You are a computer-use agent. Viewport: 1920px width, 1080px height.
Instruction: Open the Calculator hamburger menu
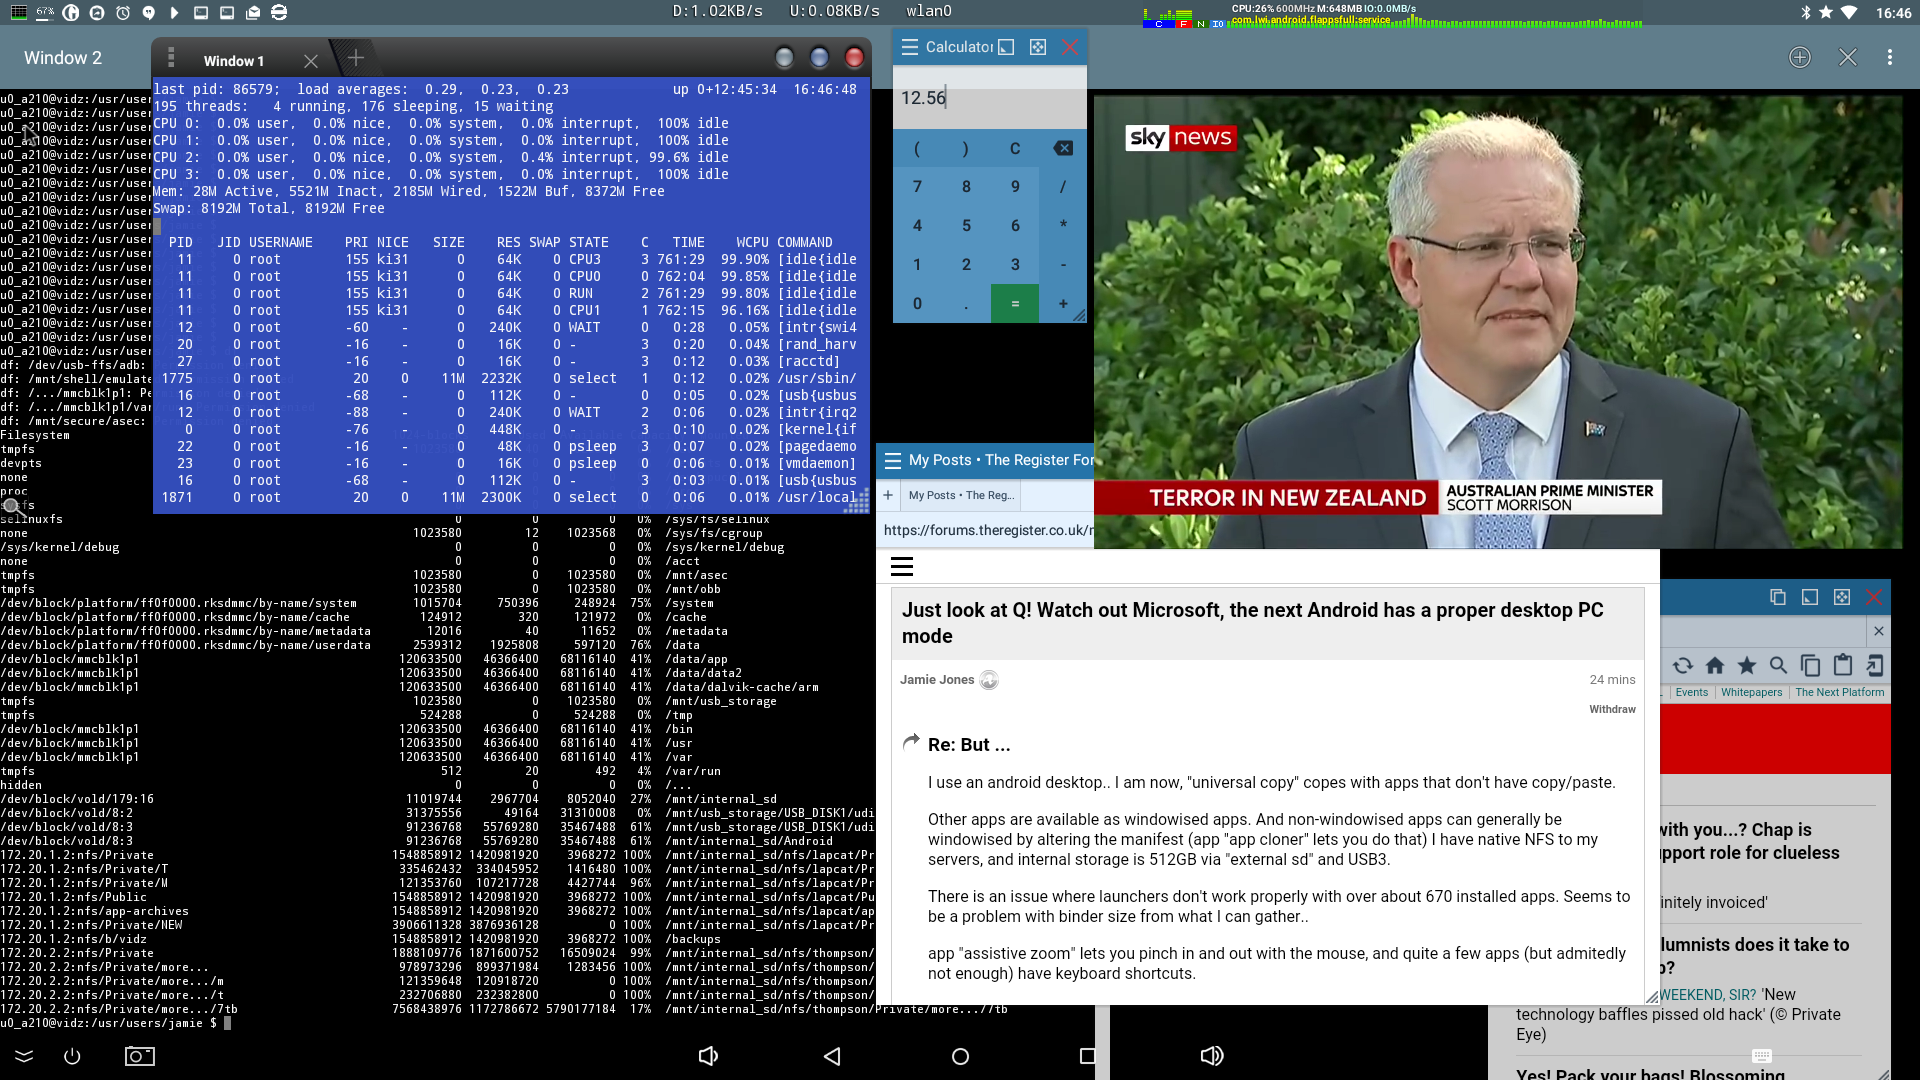click(909, 47)
